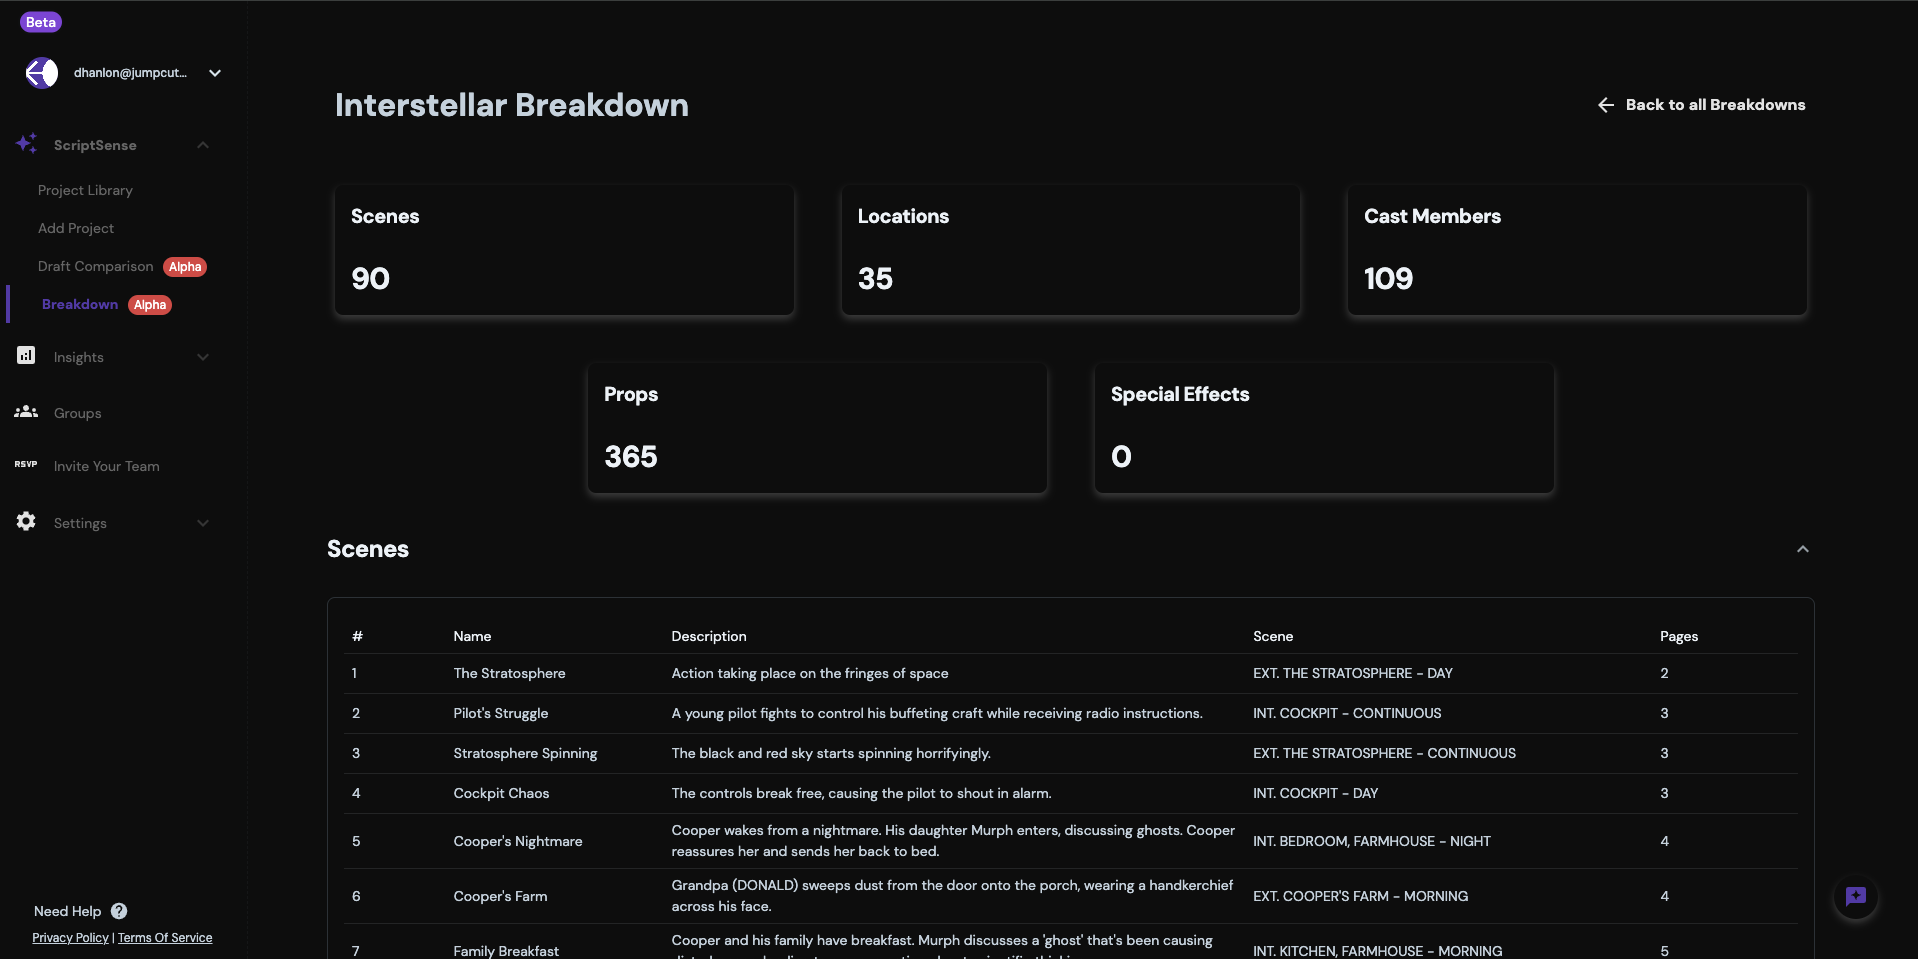This screenshot has width=1918, height=959.
Task: Open Draft Comparison page
Action: click(x=96, y=266)
